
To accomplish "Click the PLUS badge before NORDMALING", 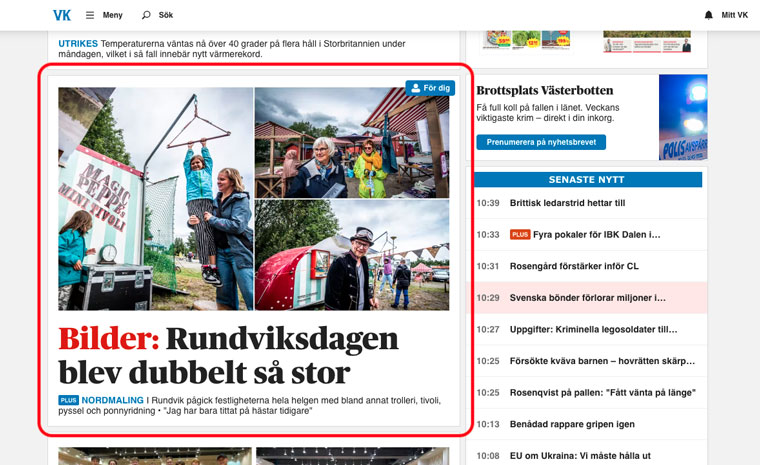I will 68,400.
